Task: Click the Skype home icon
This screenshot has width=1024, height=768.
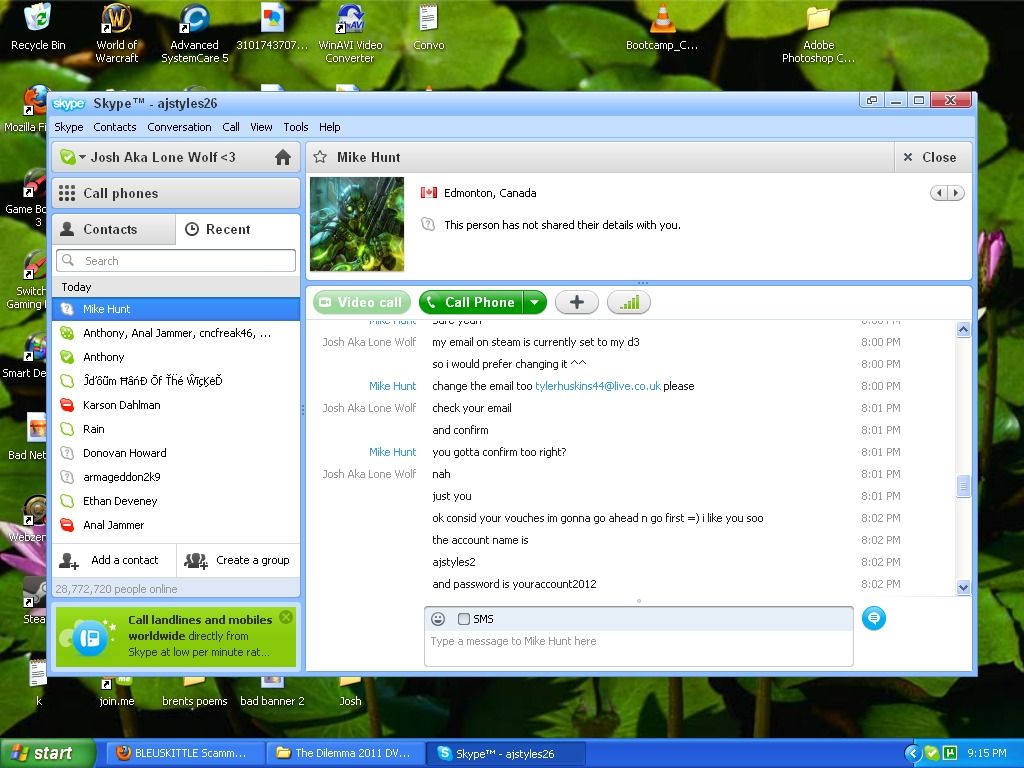Action: click(x=282, y=157)
